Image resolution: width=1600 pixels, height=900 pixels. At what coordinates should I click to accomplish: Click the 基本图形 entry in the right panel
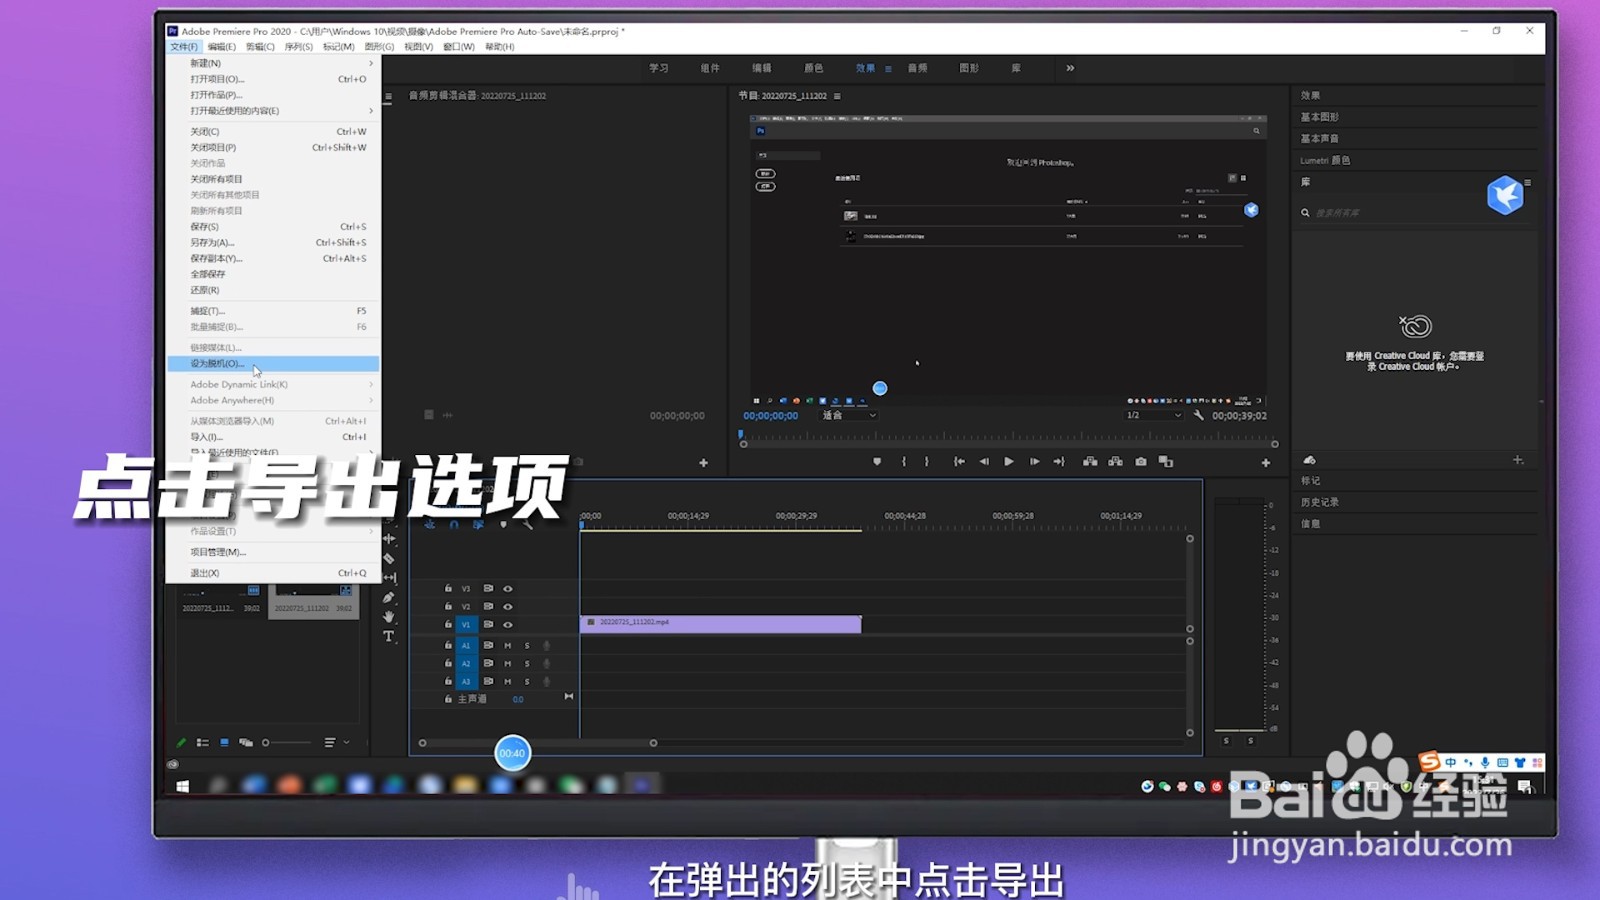(1320, 117)
